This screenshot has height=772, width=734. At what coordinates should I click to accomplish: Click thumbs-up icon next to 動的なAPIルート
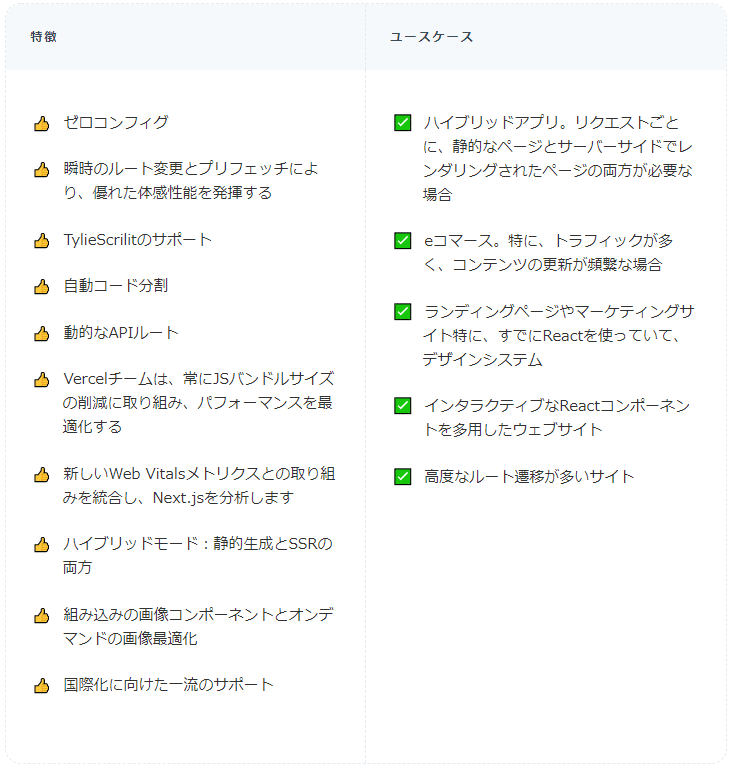pyautogui.click(x=42, y=333)
